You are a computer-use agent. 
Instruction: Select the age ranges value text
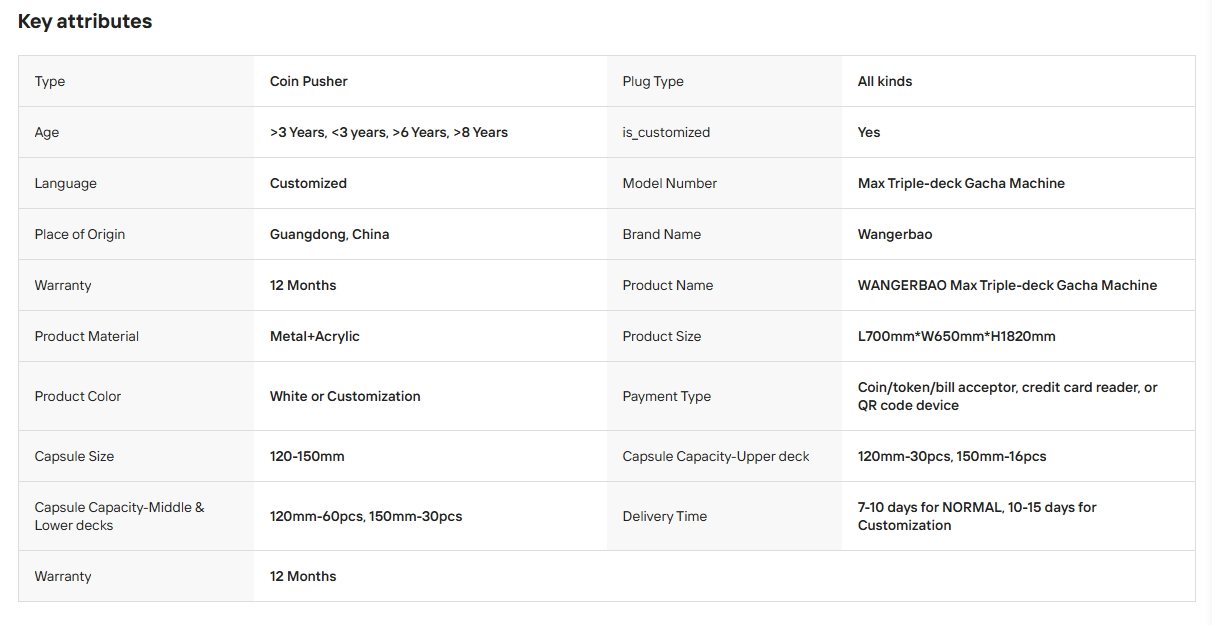coord(389,132)
